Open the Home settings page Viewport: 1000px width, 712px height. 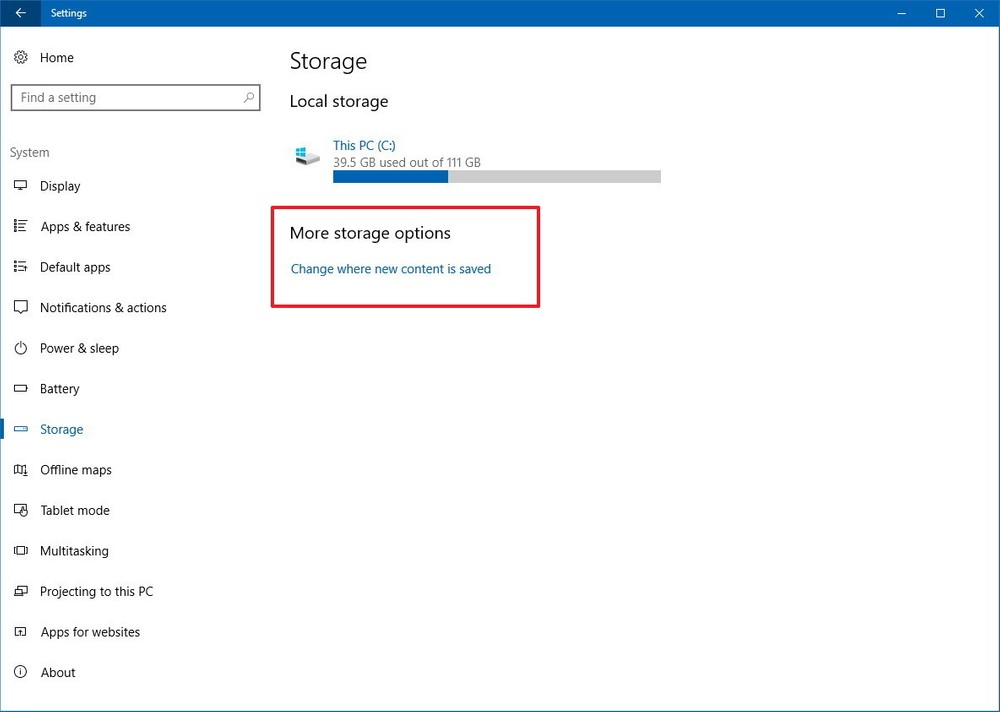57,57
